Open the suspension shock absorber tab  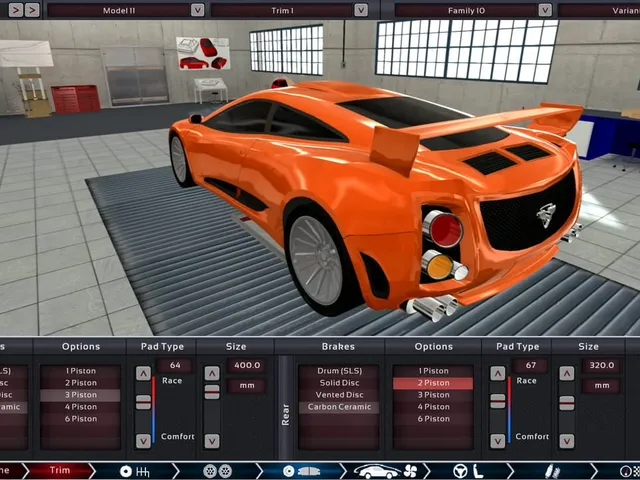click(x=551, y=471)
